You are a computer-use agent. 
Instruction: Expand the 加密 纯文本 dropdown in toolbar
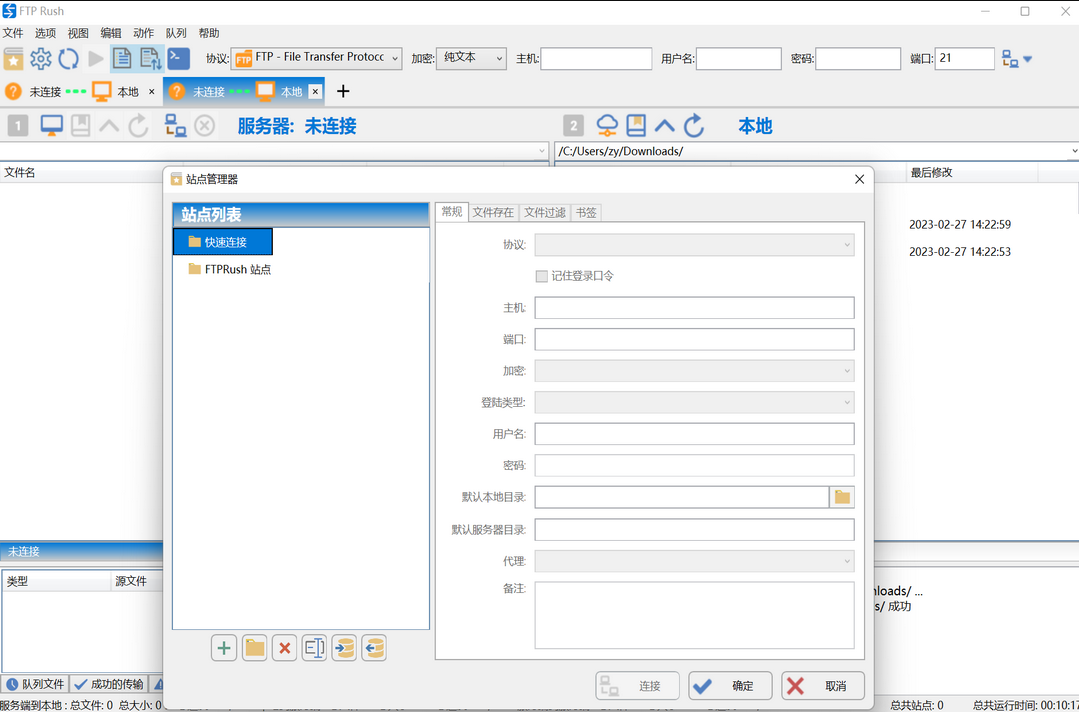[472, 58]
